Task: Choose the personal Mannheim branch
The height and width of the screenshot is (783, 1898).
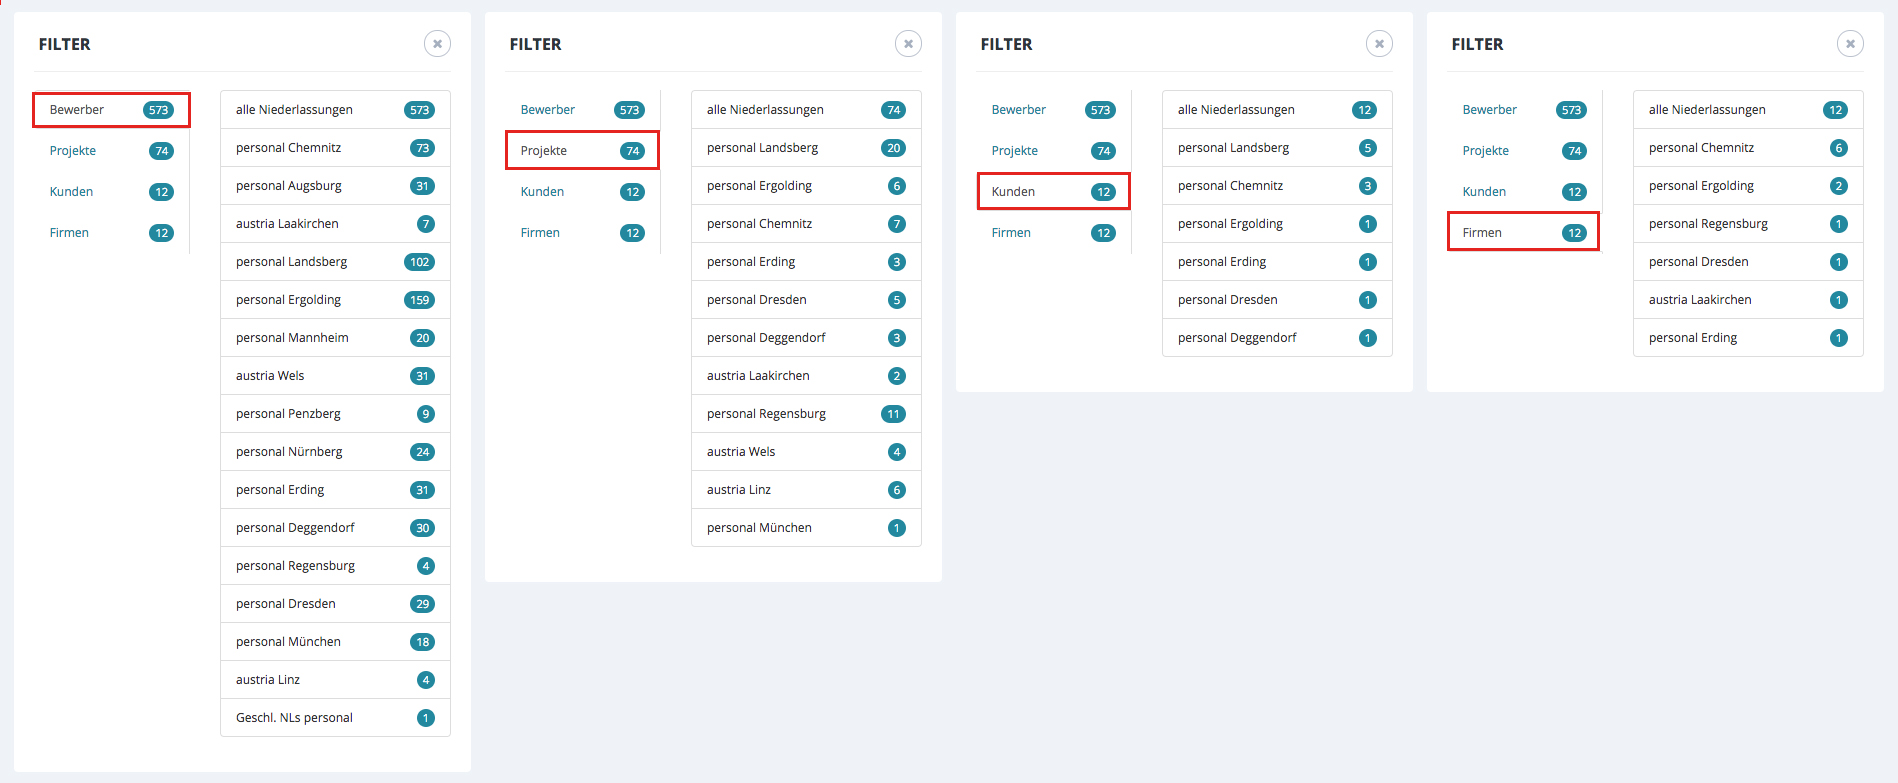Action: tap(335, 338)
